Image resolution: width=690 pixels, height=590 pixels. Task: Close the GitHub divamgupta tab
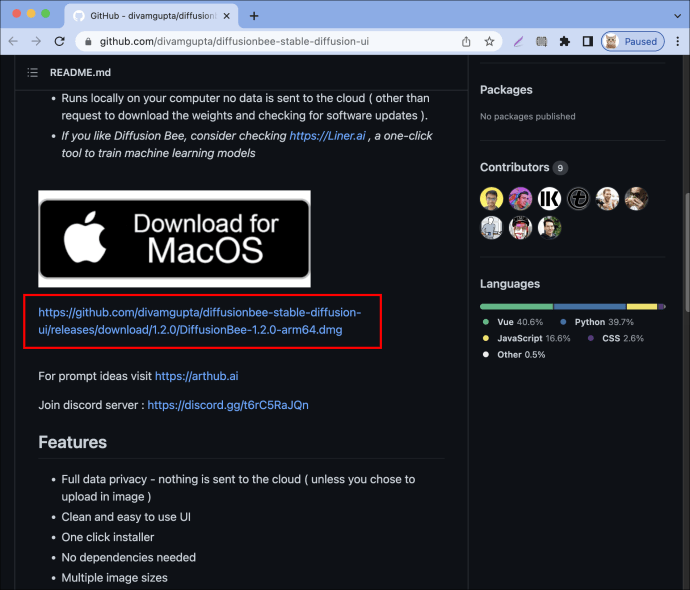click(227, 16)
